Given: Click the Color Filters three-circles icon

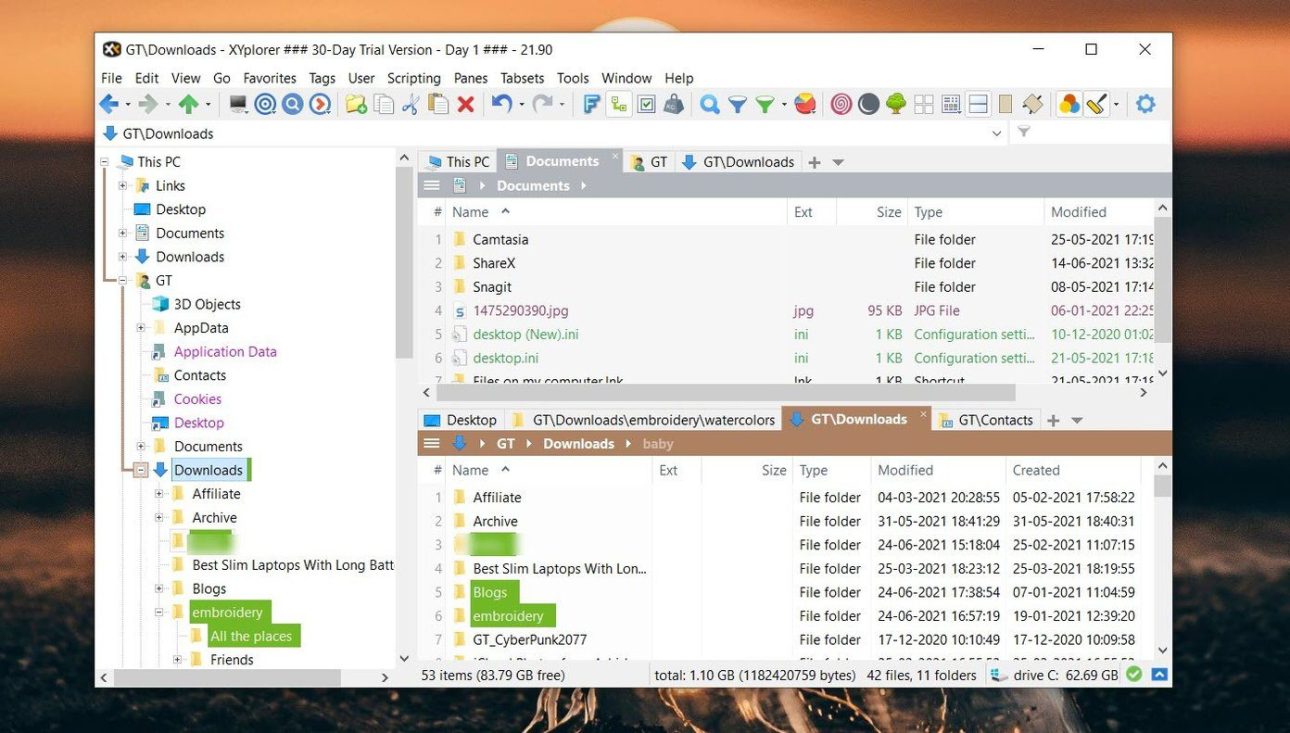Looking at the screenshot, I should [1069, 104].
